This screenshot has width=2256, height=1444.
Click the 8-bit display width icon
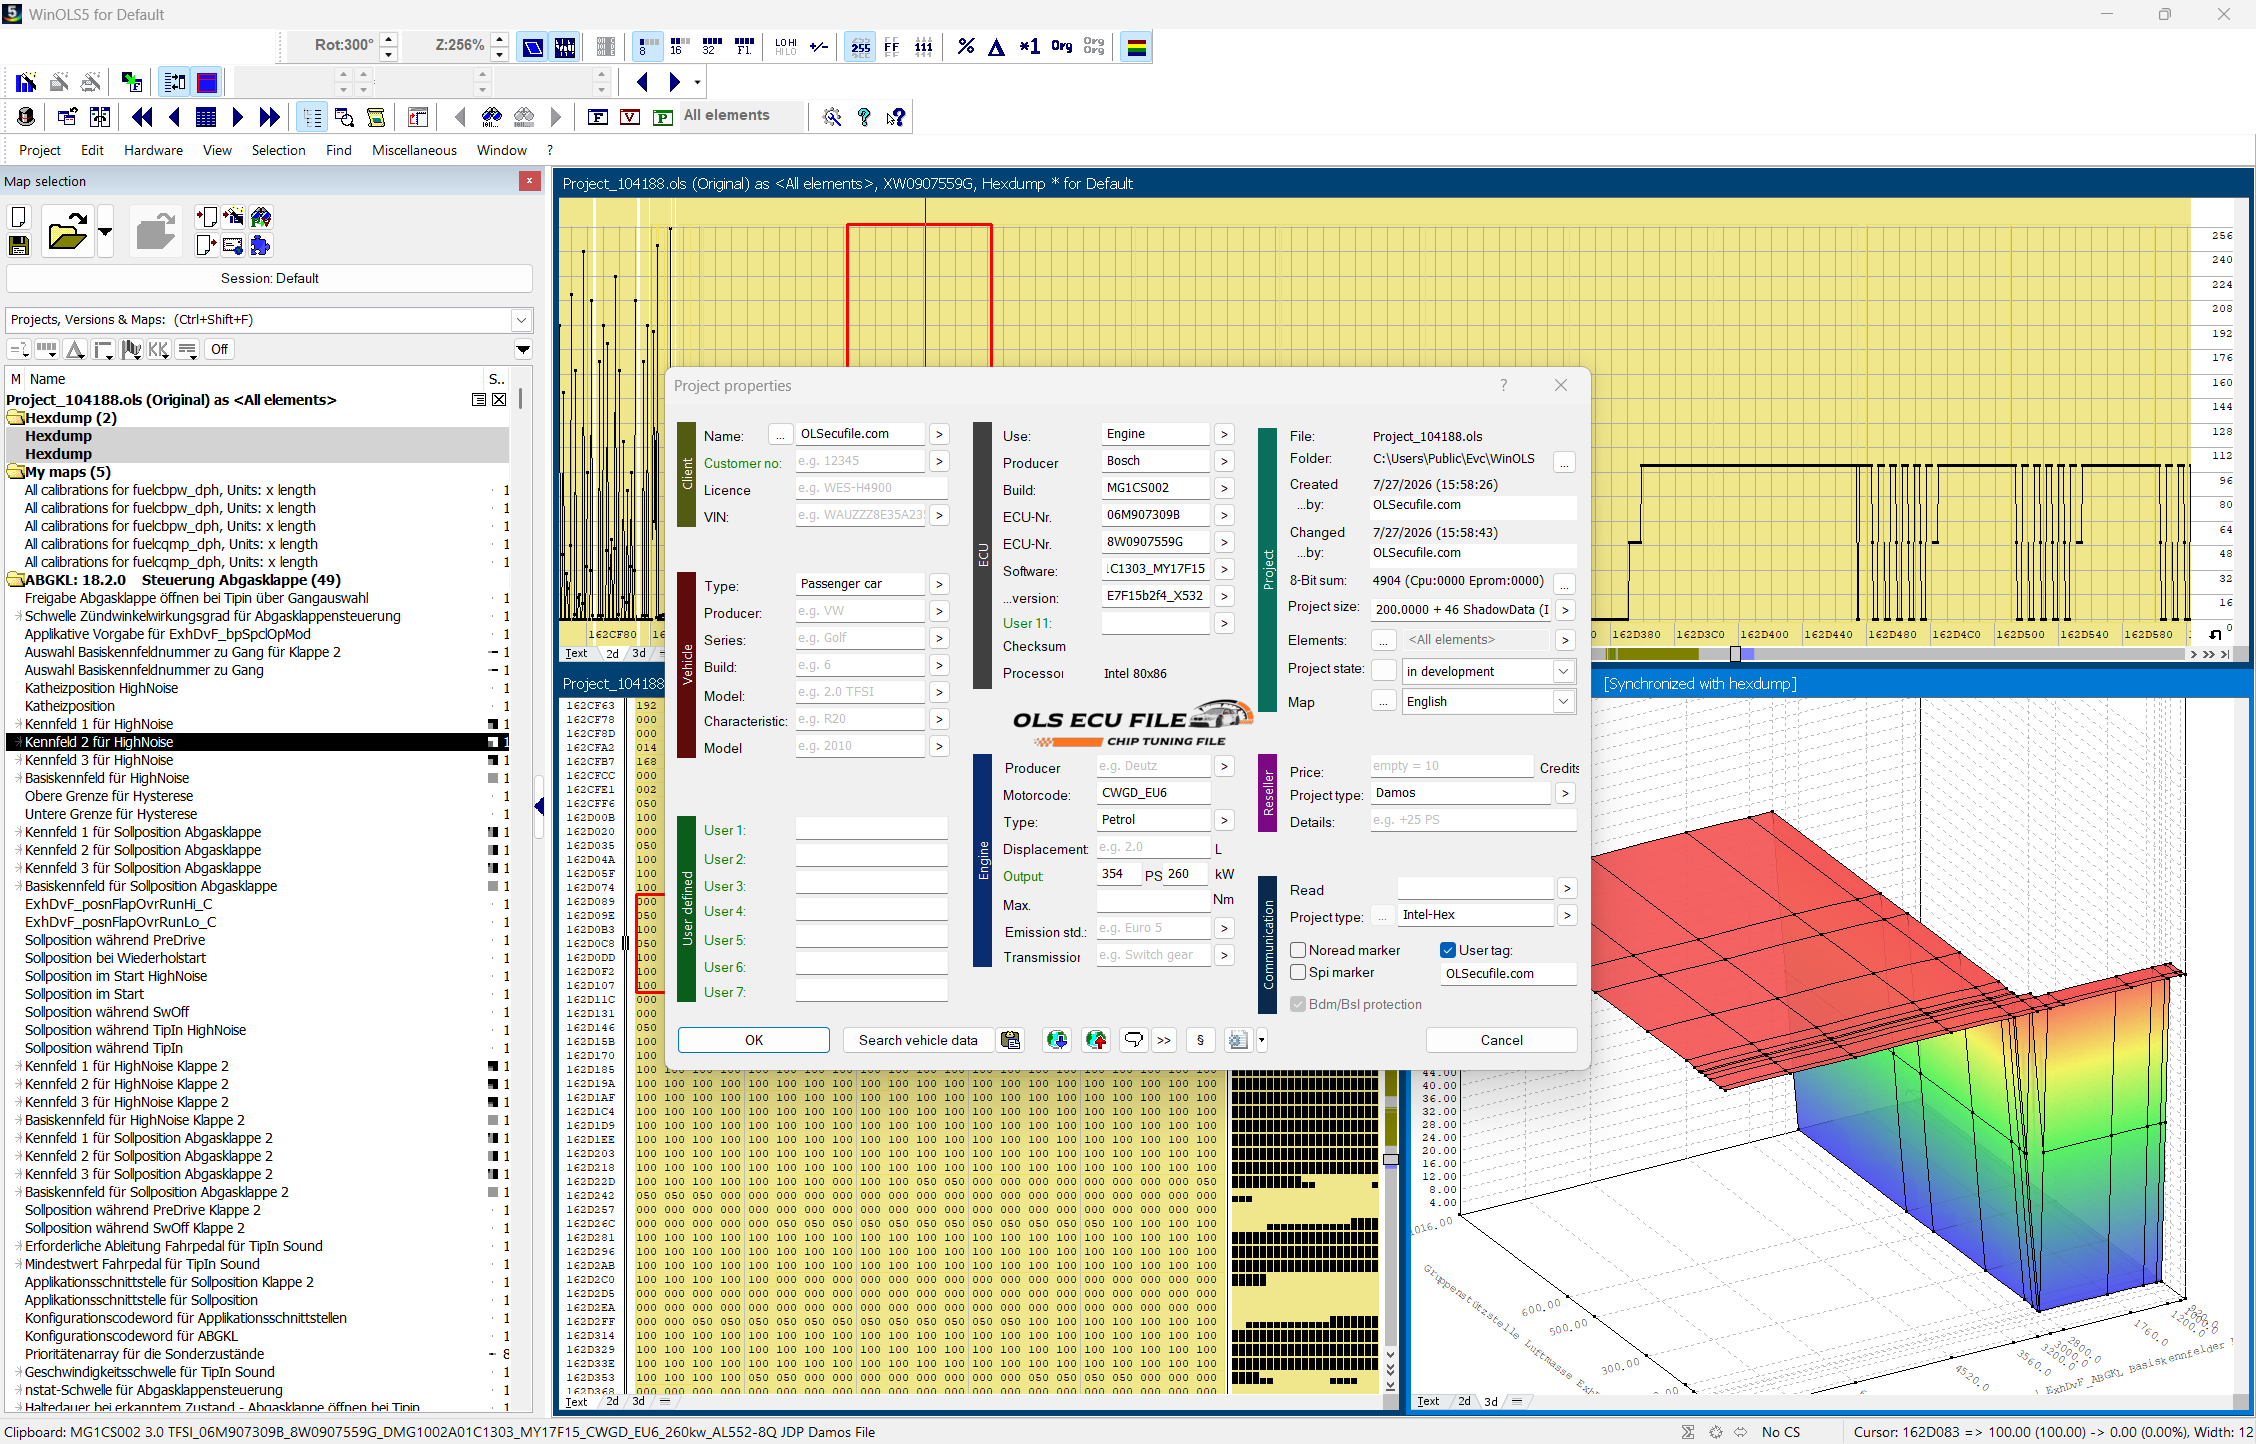648,46
